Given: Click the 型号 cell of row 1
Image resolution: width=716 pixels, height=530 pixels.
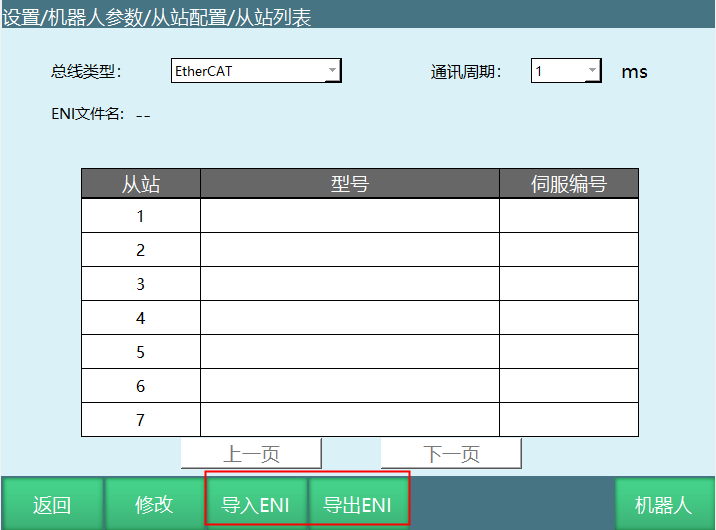Looking at the screenshot, I should (350, 216).
